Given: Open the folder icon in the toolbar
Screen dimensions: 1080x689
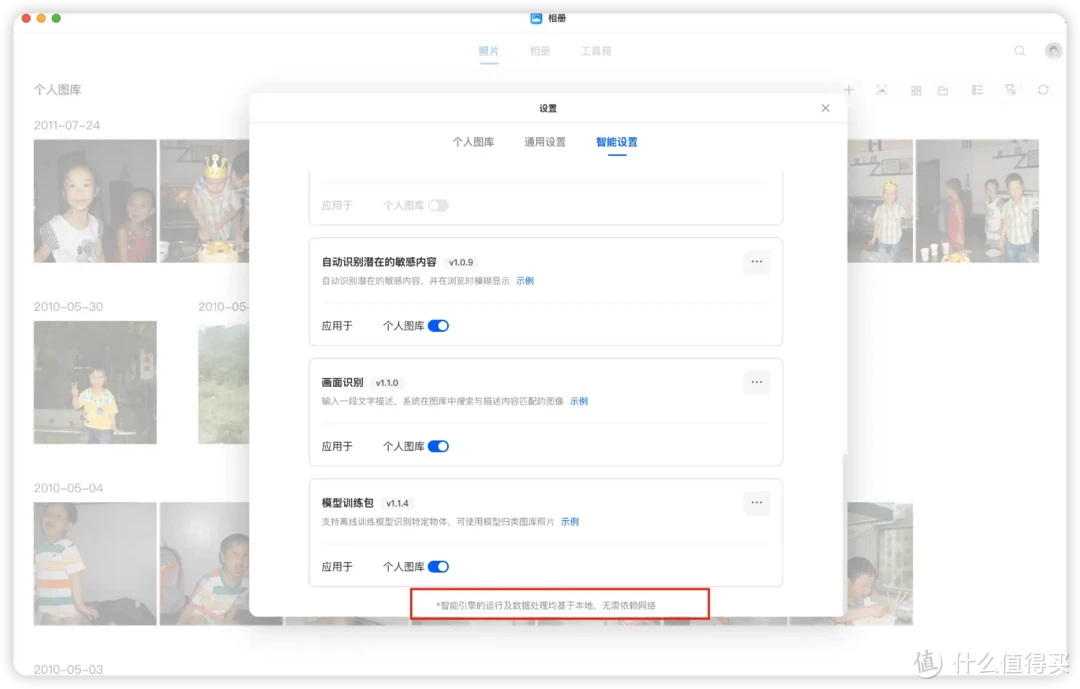Looking at the screenshot, I should pos(943,89).
